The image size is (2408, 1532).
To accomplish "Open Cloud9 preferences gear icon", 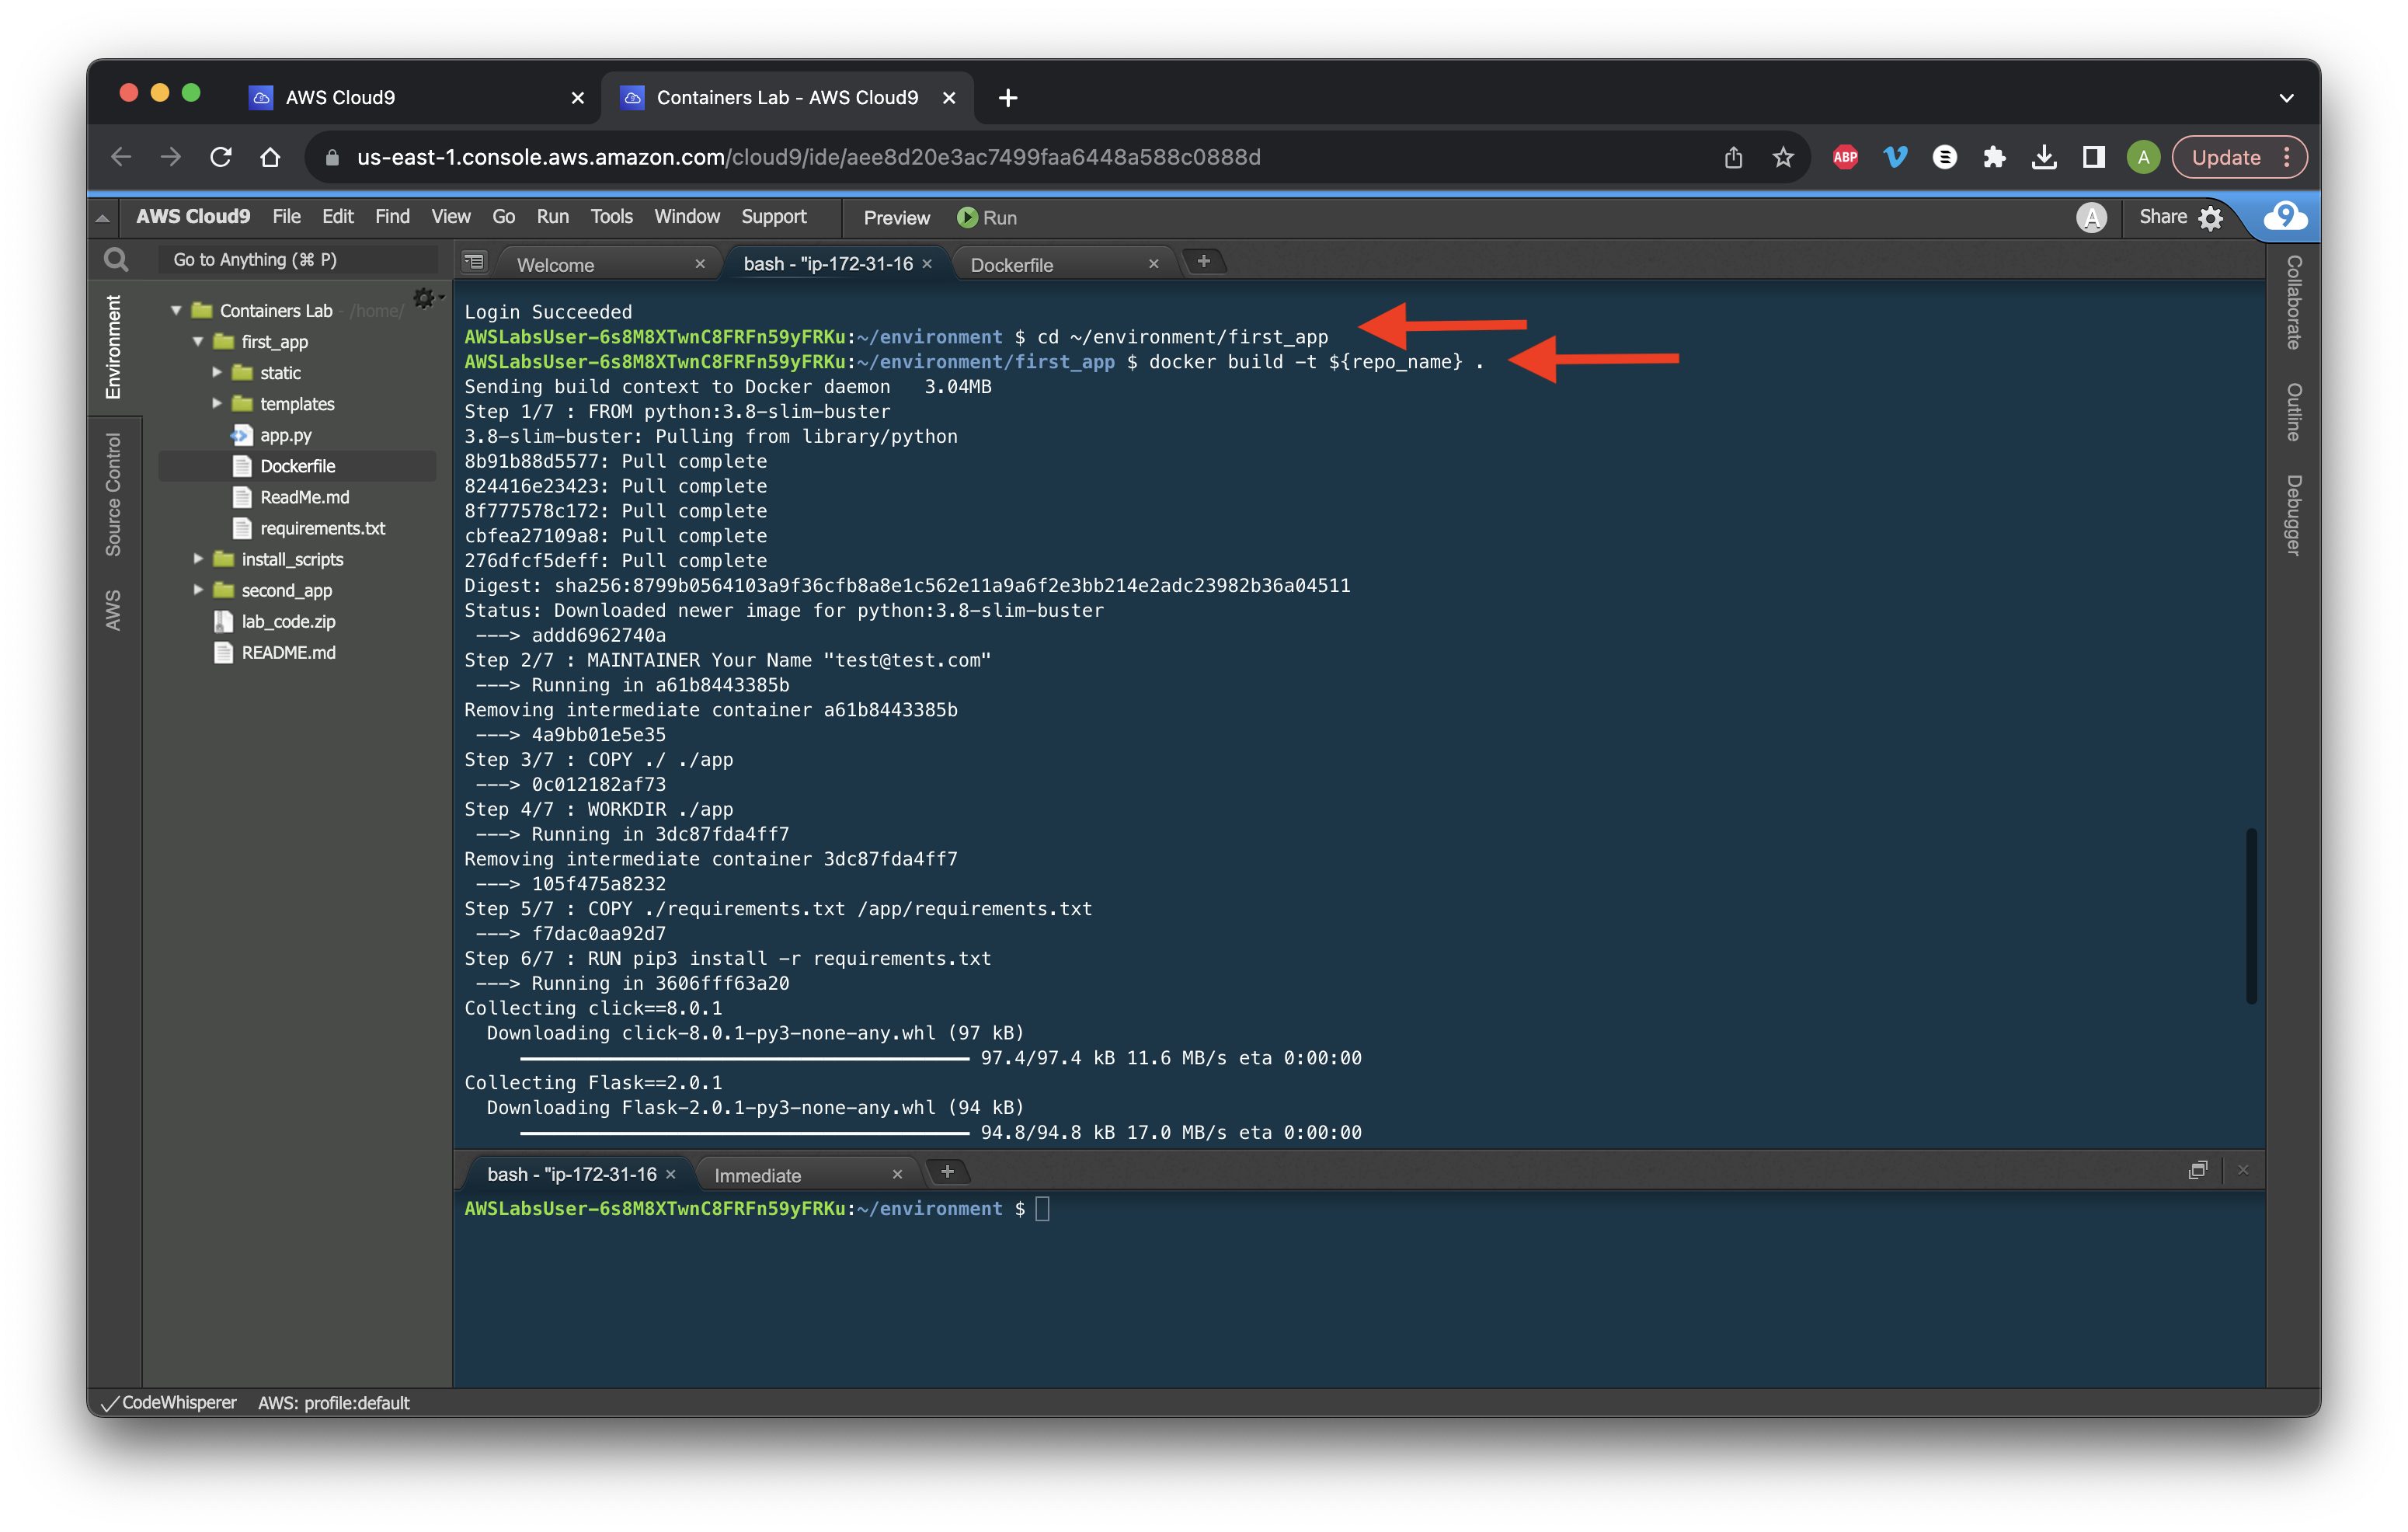I will point(2211,218).
